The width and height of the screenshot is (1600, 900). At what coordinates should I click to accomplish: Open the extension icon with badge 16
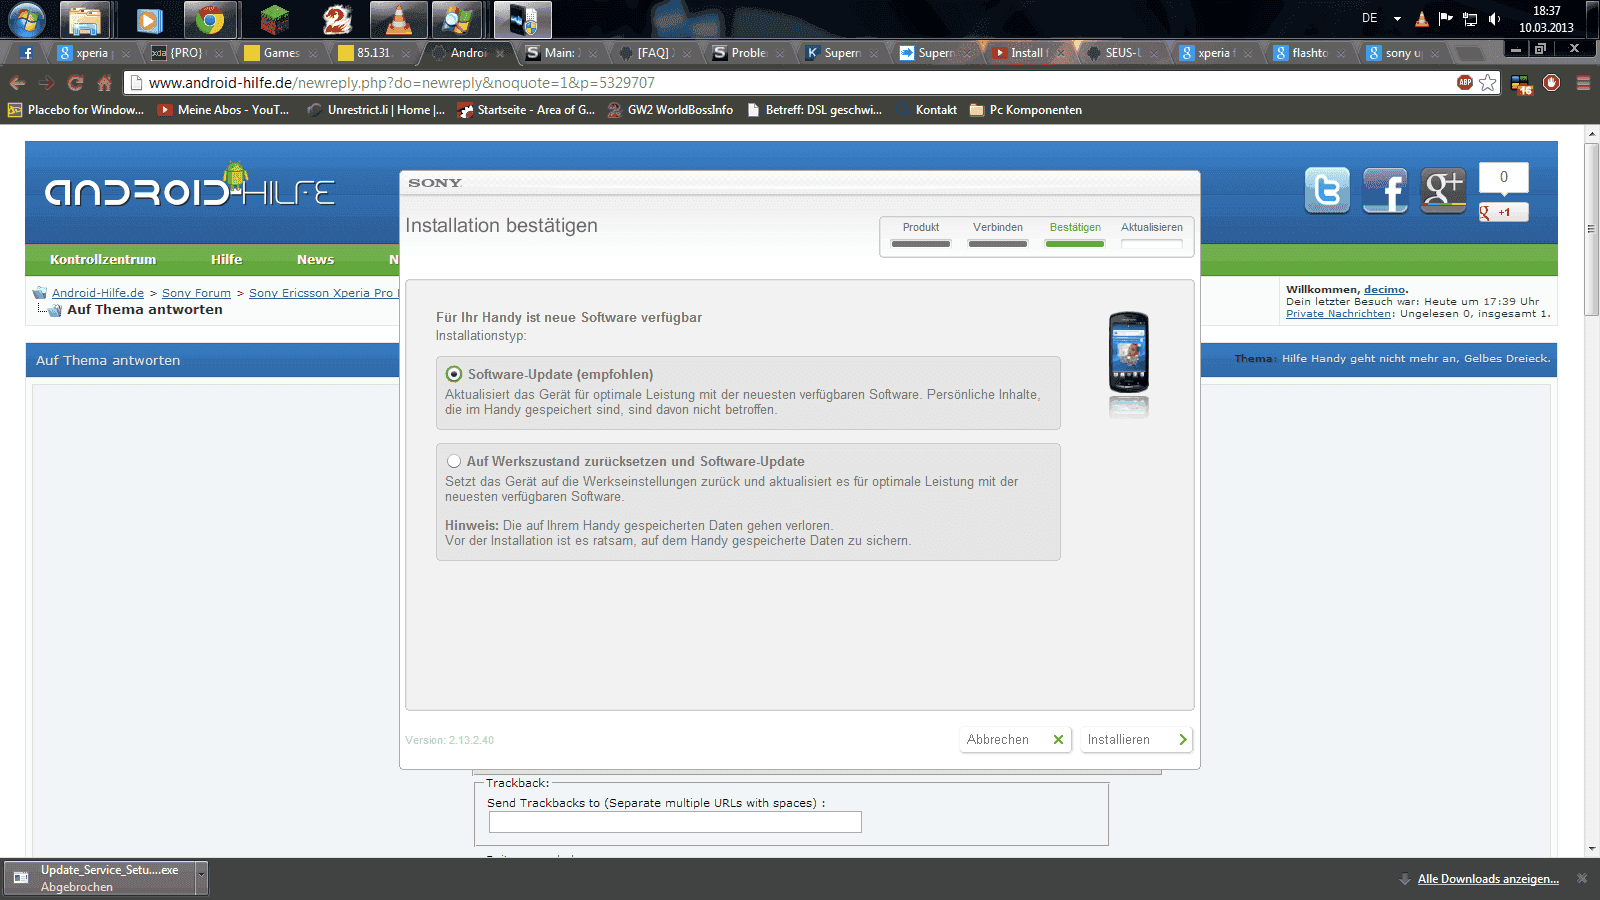pyautogui.click(x=1521, y=84)
